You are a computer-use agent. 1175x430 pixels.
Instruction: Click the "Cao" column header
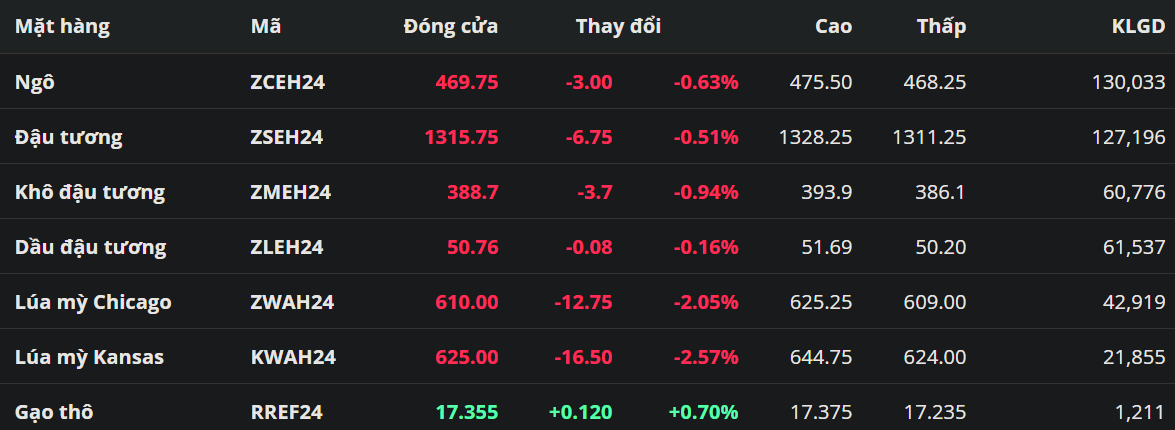(x=833, y=27)
